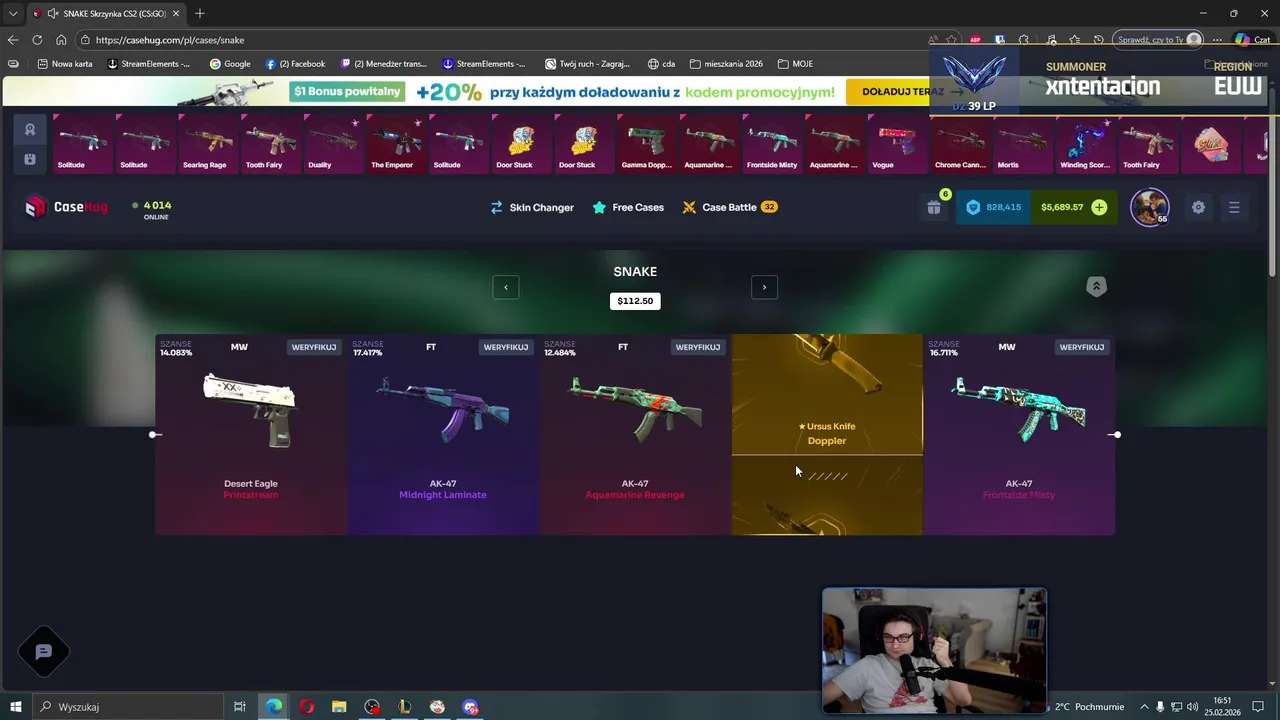Click the $5,689.57 balance
Viewport: 1280px width, 720px height.
(1062, 207)
